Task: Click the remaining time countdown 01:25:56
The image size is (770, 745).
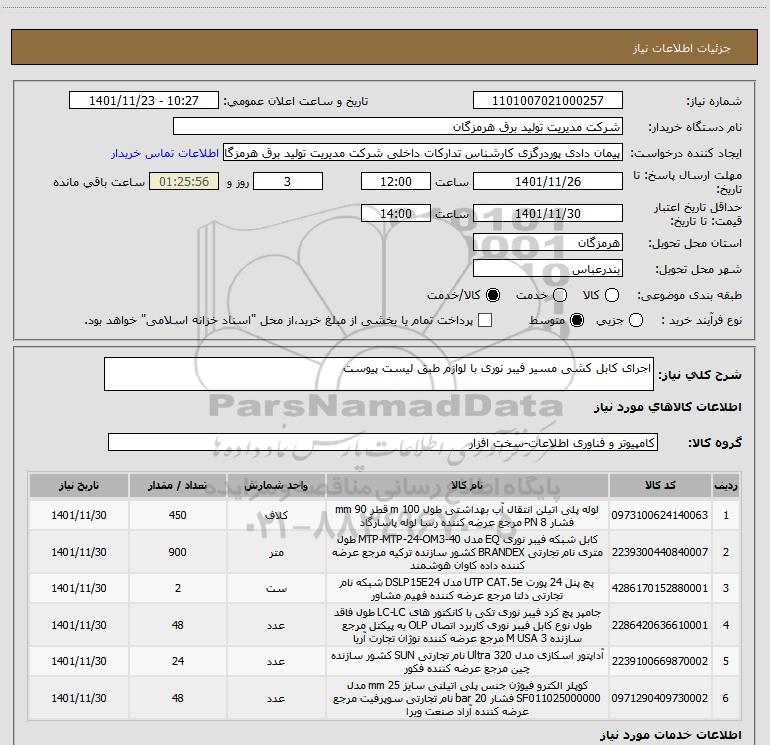Action: click(x=184, y=182)
